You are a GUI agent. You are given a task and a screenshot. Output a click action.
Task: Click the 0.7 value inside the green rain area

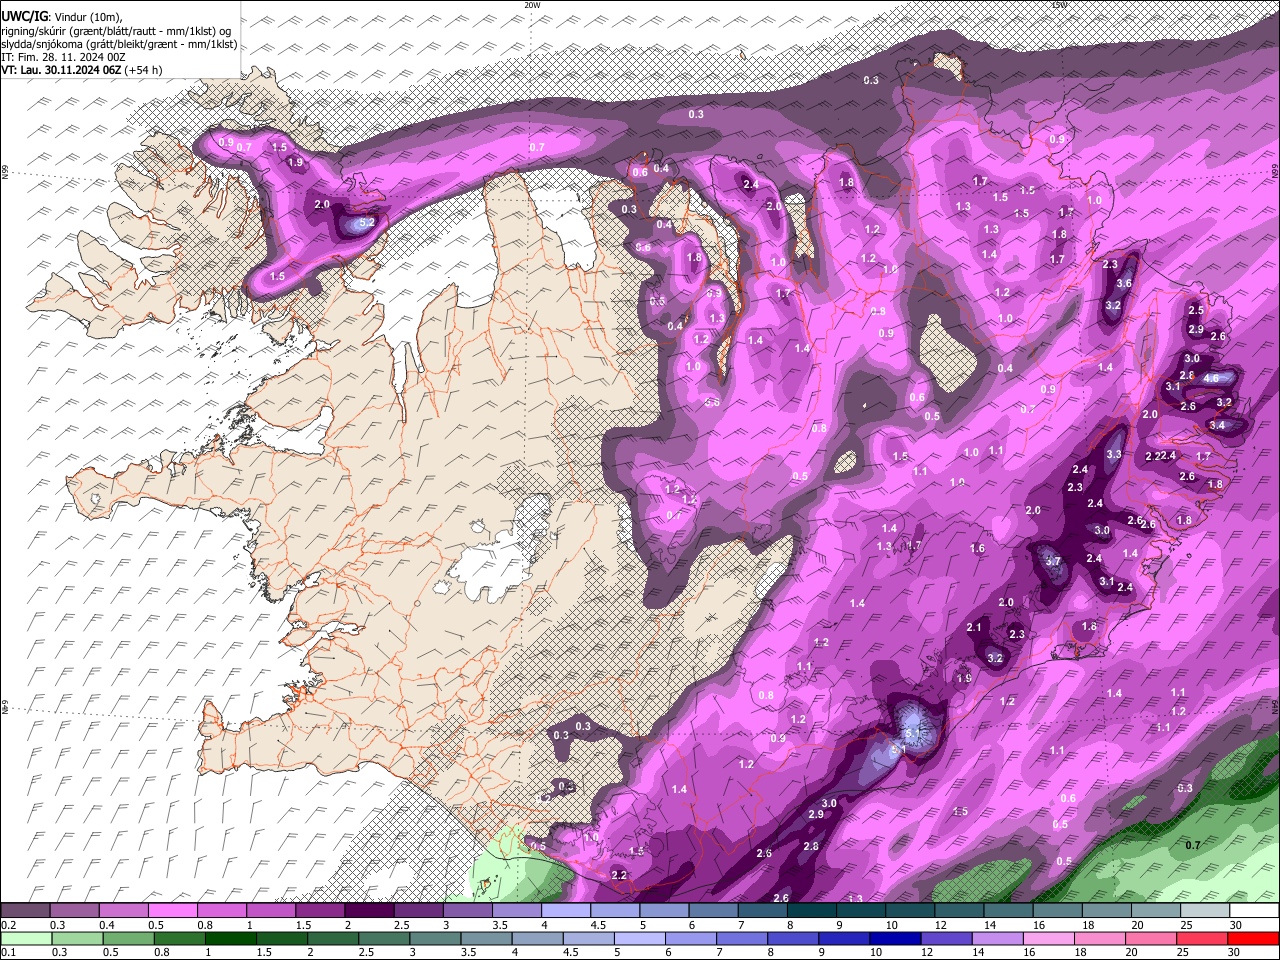[x=1192, y=845]
